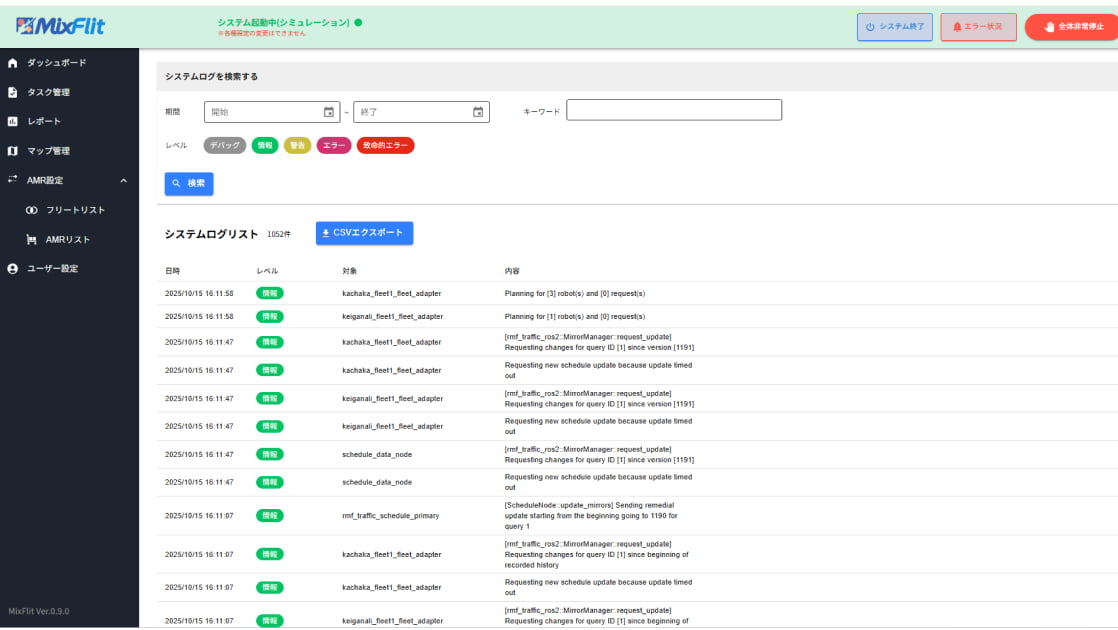Click the Map Management (マップ管理) map icon

coord(13,151)
